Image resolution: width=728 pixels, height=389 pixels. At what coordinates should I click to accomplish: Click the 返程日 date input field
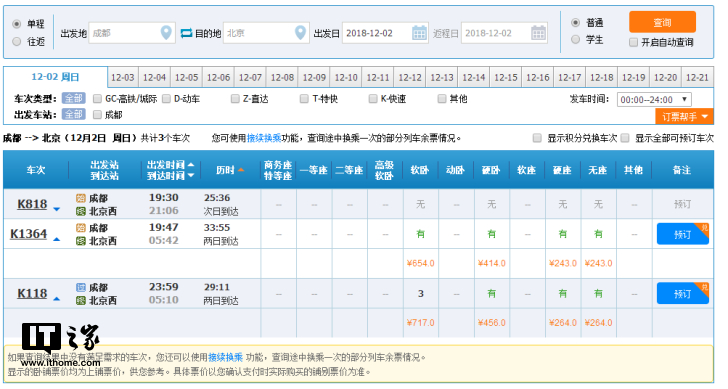pyautogui.click(x=504, y=33)
